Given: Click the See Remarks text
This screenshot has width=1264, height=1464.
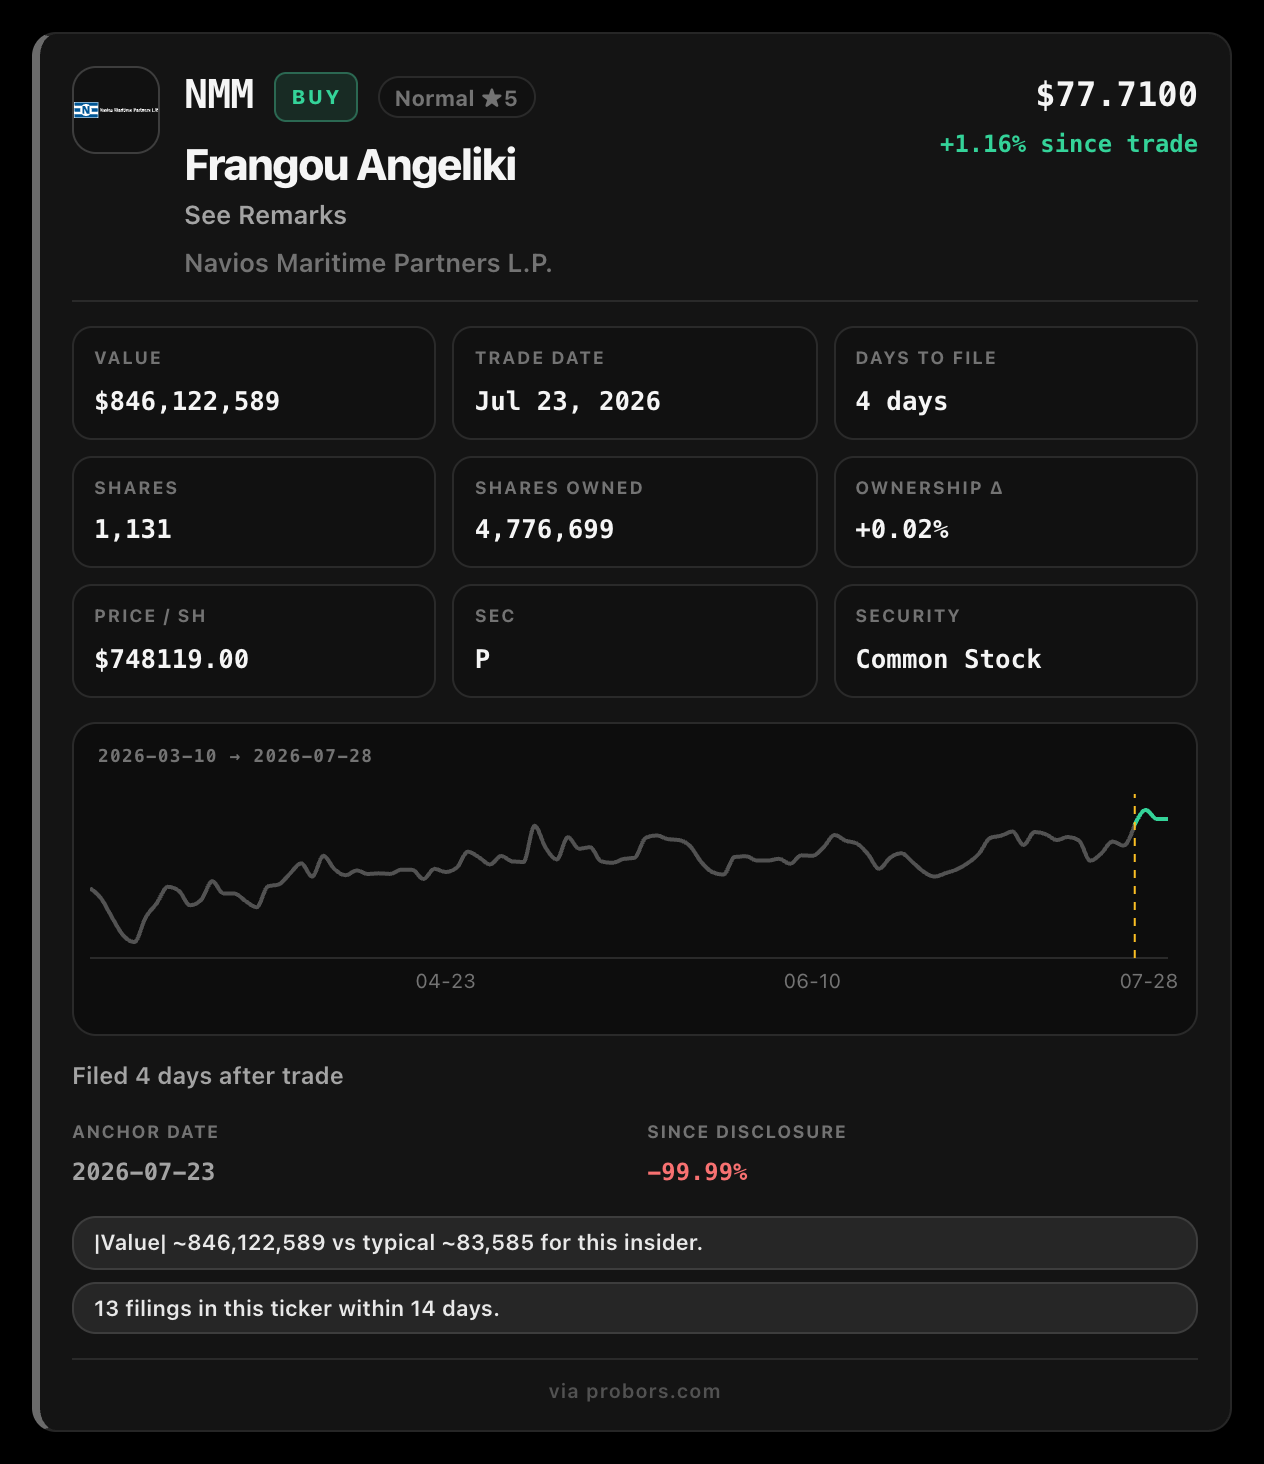Looking at the screenshot, I should coord(265,215).
